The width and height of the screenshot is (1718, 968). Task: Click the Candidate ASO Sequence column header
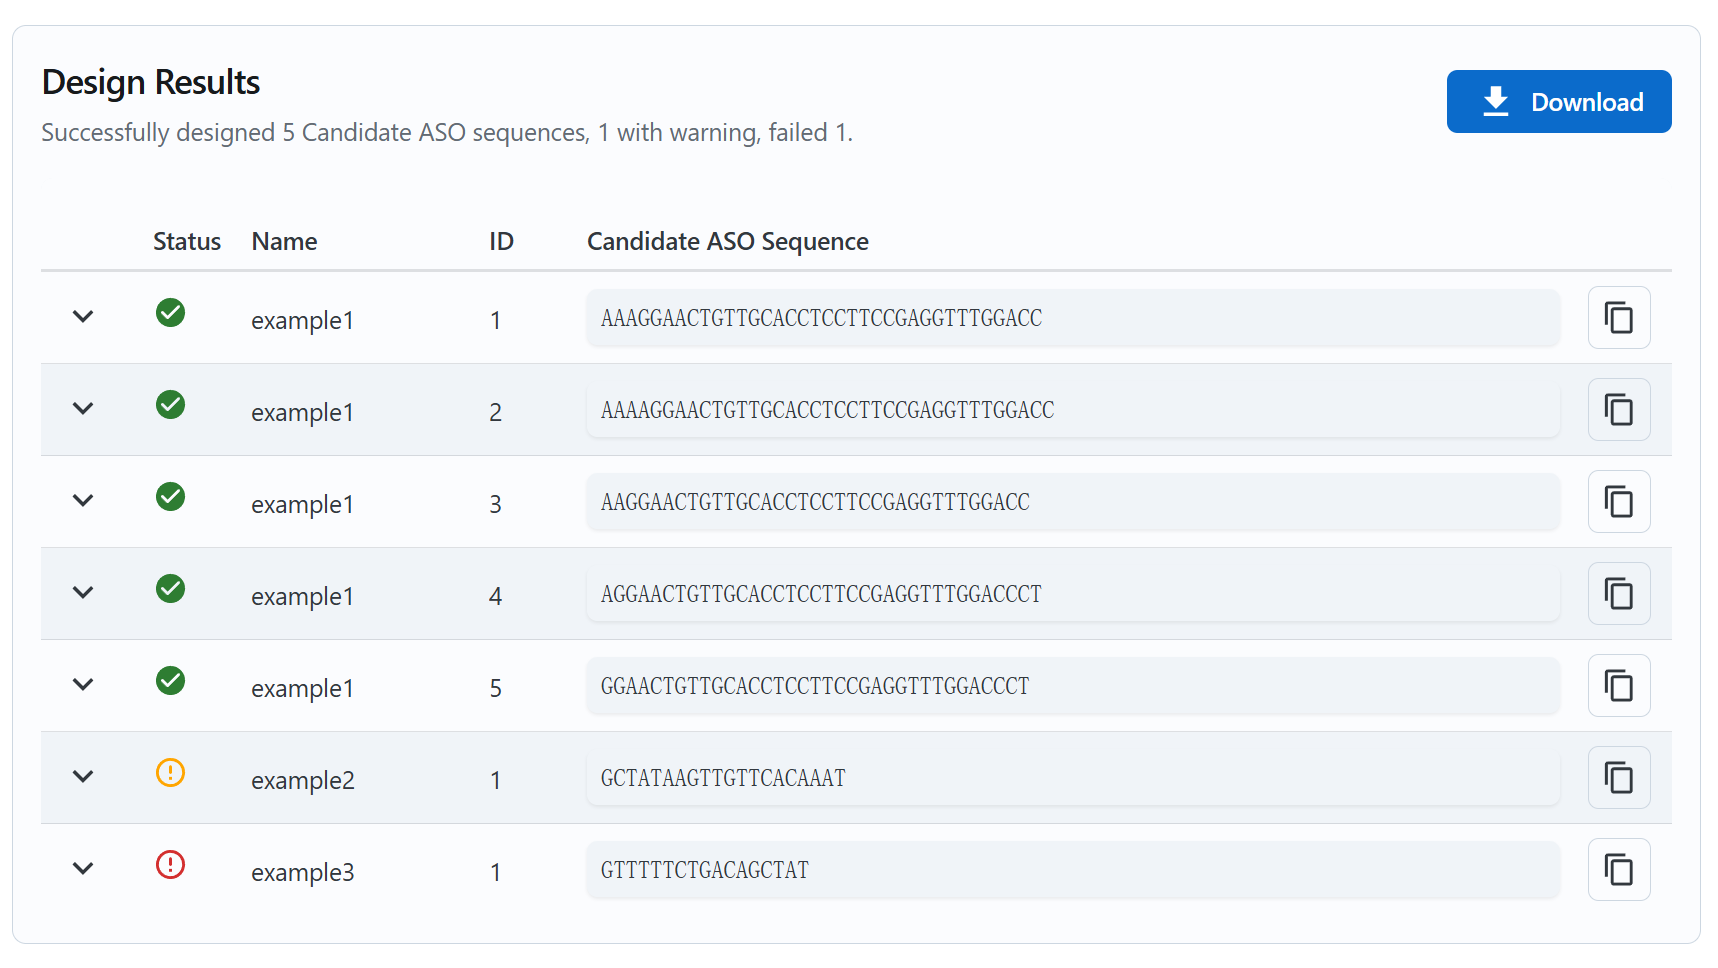click(727, 242)
